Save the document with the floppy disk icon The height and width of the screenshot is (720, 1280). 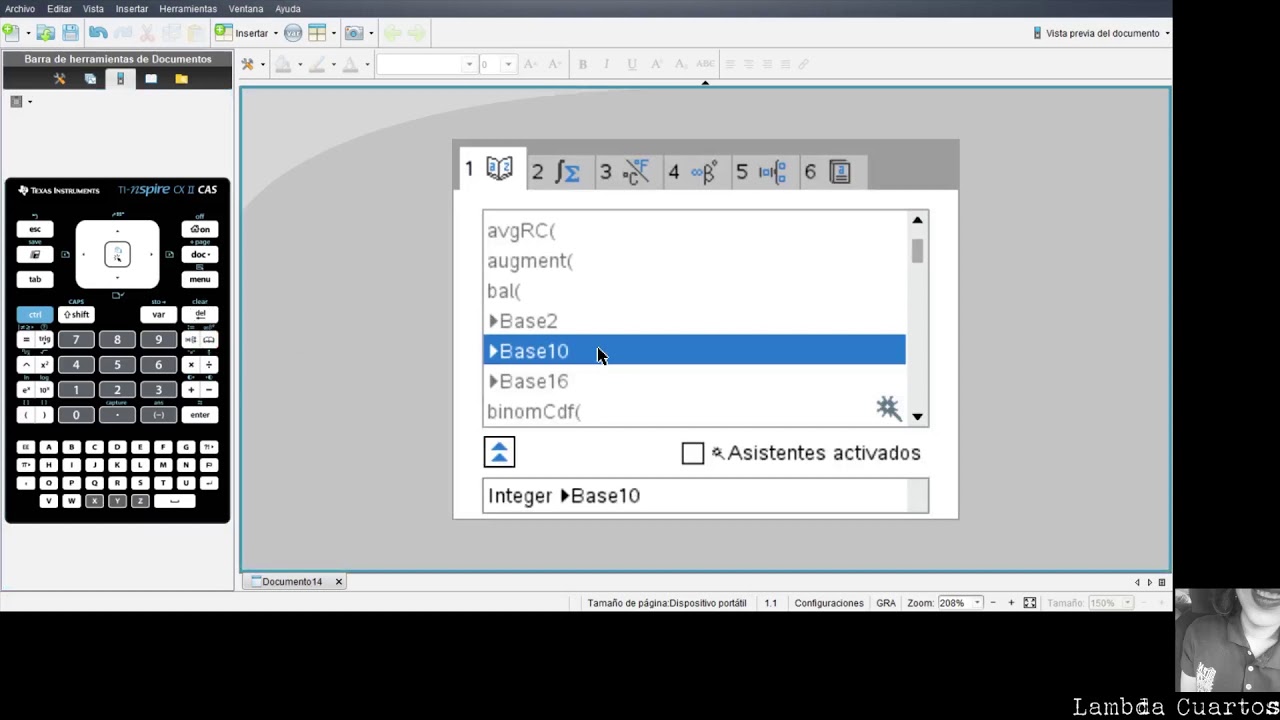click(x=70, y=33)
